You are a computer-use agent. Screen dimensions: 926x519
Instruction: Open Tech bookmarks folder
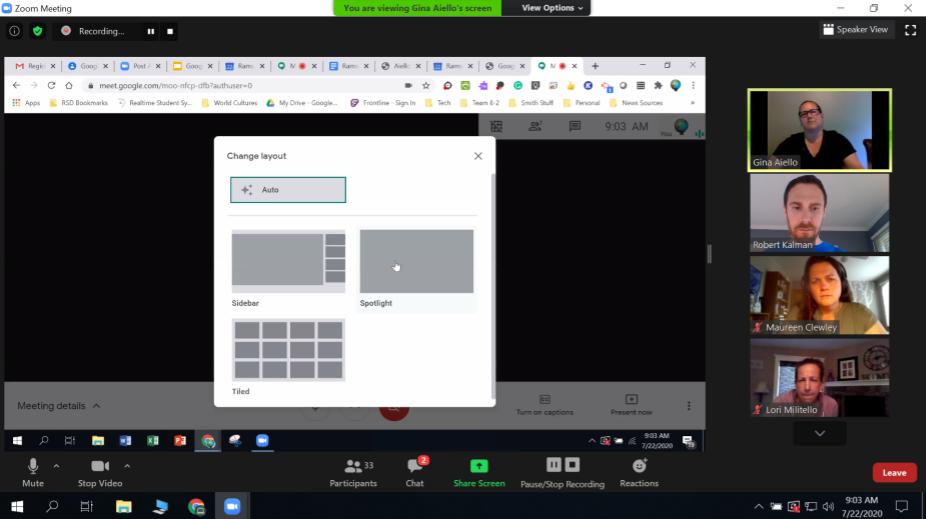438,103
